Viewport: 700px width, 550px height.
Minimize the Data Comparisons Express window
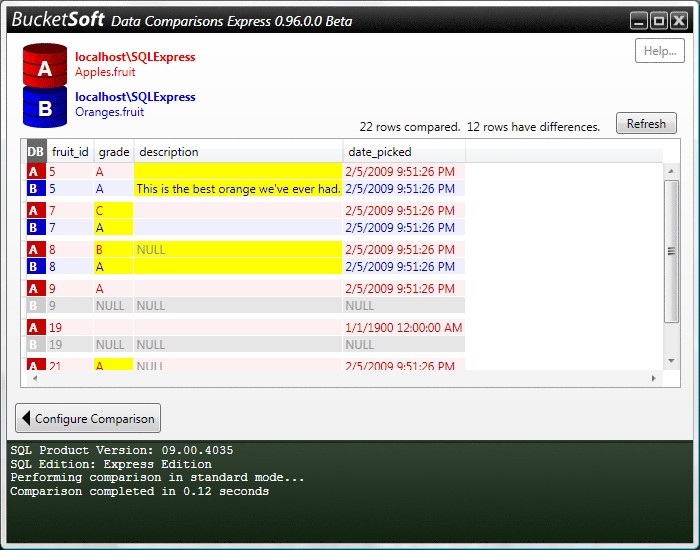click(639, 21)
